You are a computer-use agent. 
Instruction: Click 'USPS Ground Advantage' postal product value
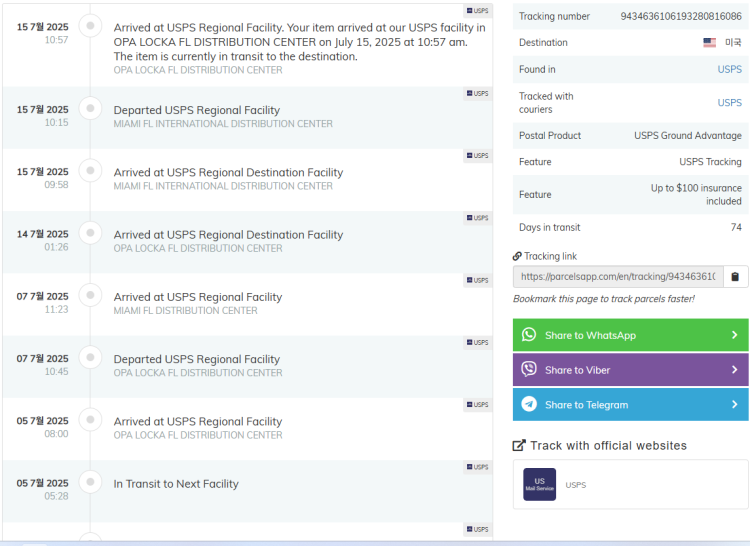click(688, 135)
